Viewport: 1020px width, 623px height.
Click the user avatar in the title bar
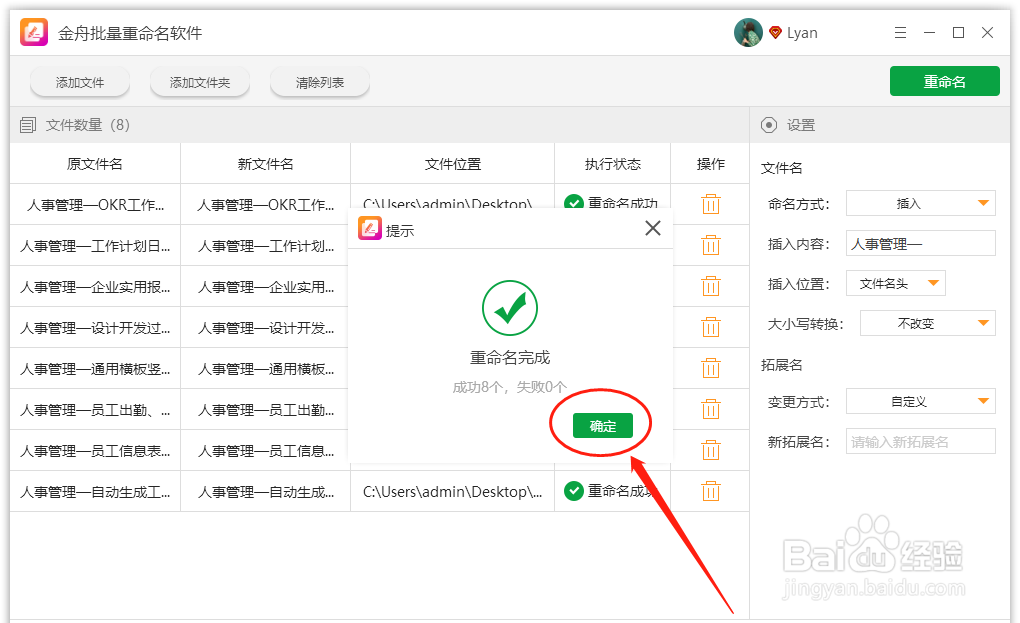click(x=747, y=31)
